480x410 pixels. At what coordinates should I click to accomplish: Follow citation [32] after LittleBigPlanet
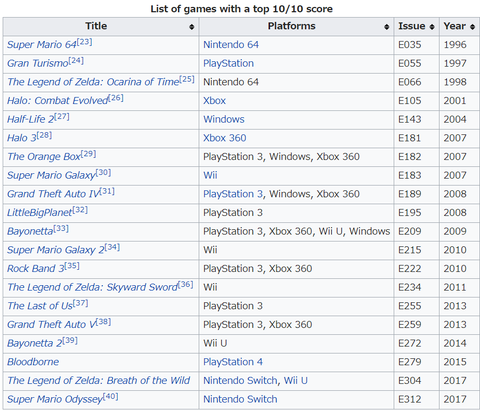pyautogui.click(x=80, y=210)
